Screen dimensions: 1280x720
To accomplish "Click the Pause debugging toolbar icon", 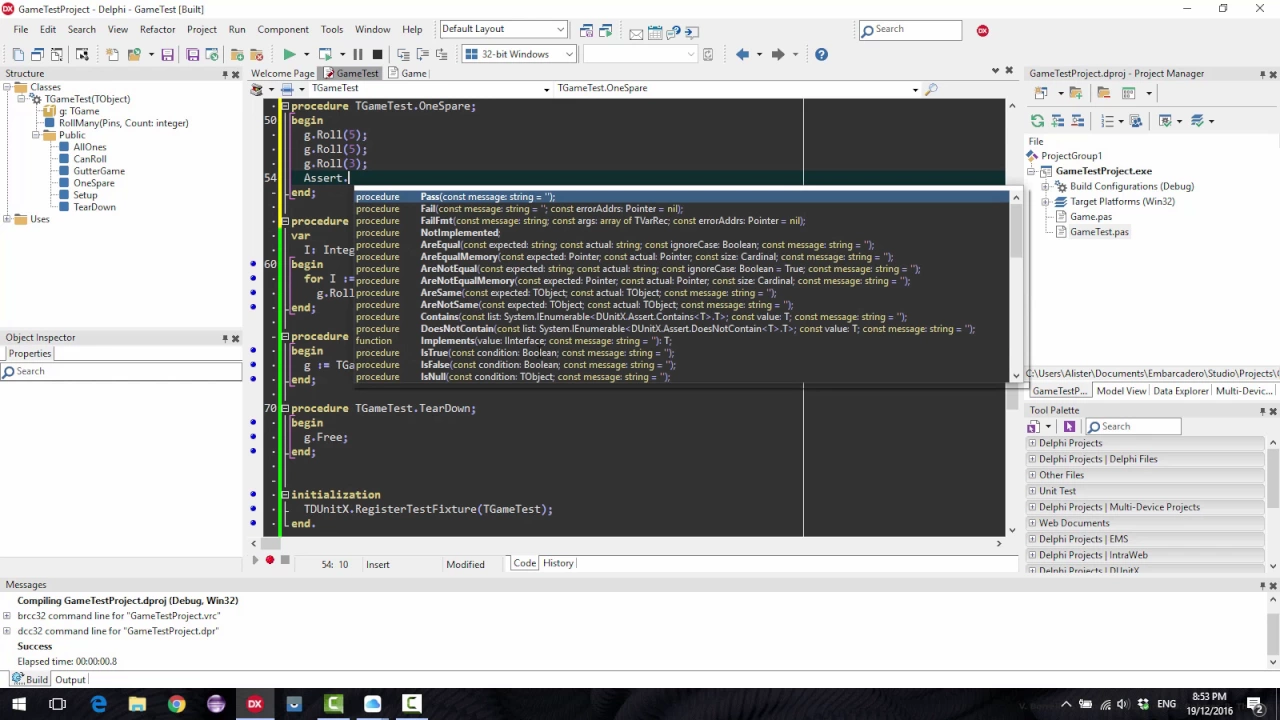I will 357,54.
